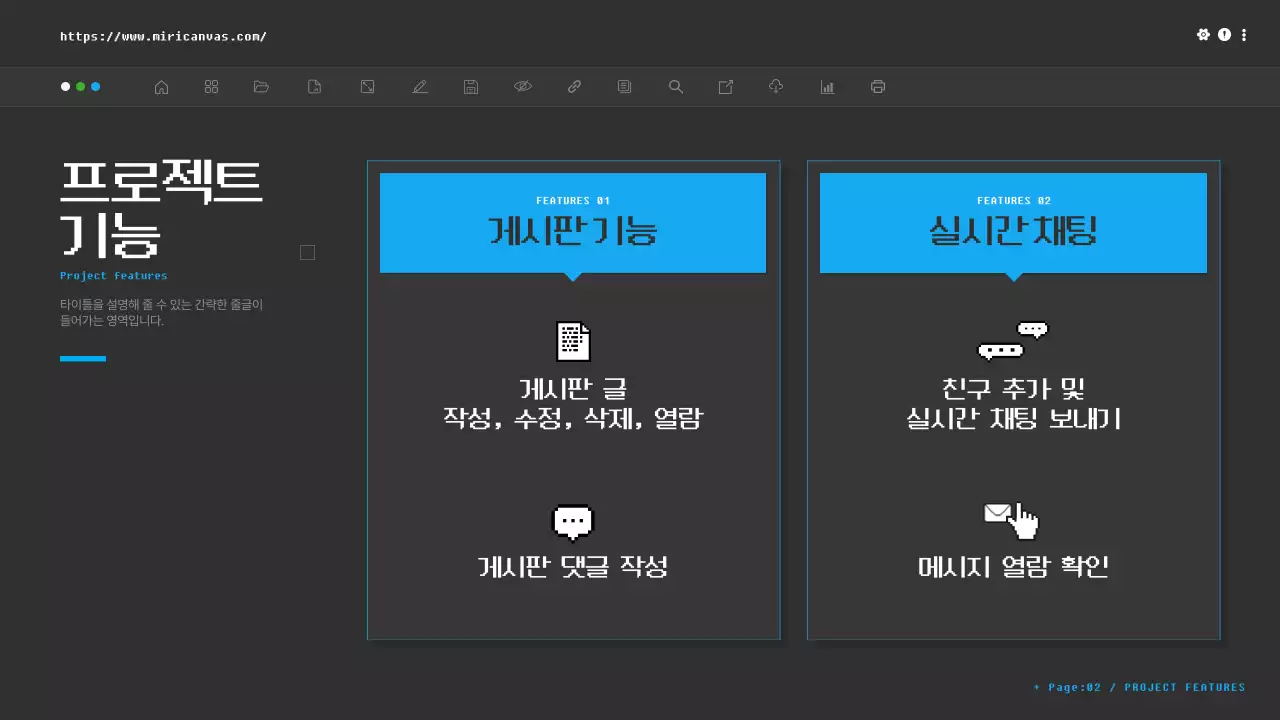
Task: Click the info alert icon
Action: point(1223,34)
